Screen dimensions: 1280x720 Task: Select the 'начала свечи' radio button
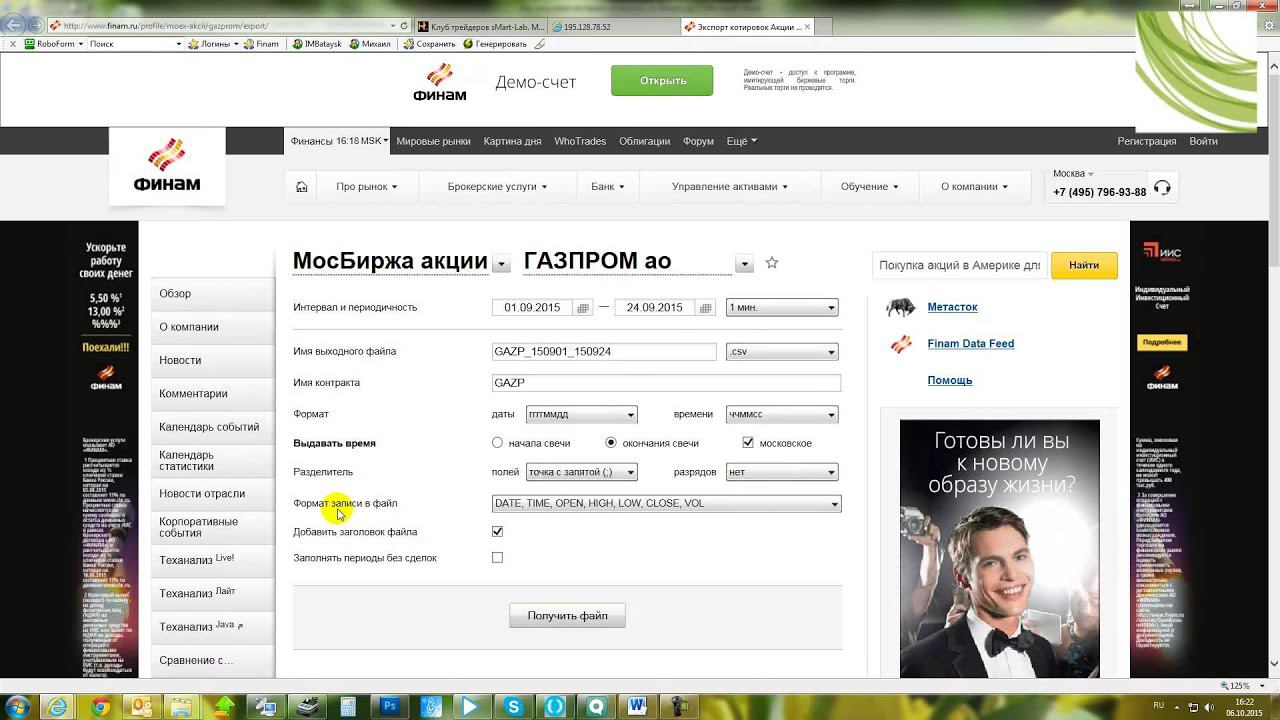point(498,442)
